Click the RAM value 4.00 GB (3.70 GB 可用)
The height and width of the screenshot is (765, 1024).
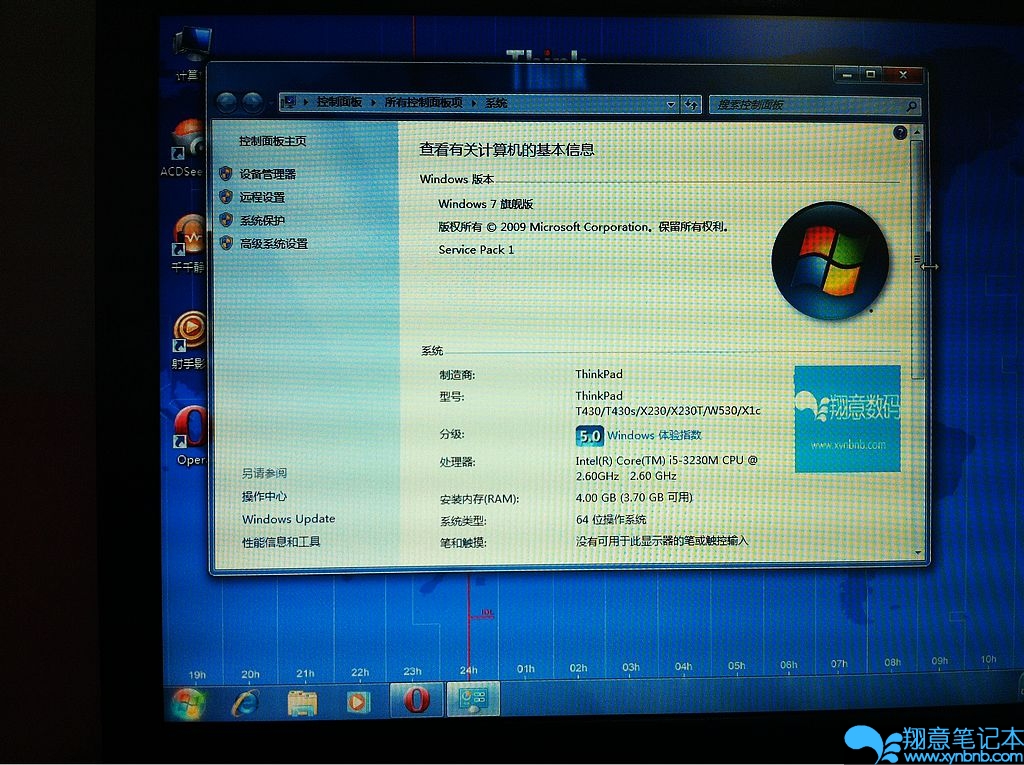(x=634, y=498)
